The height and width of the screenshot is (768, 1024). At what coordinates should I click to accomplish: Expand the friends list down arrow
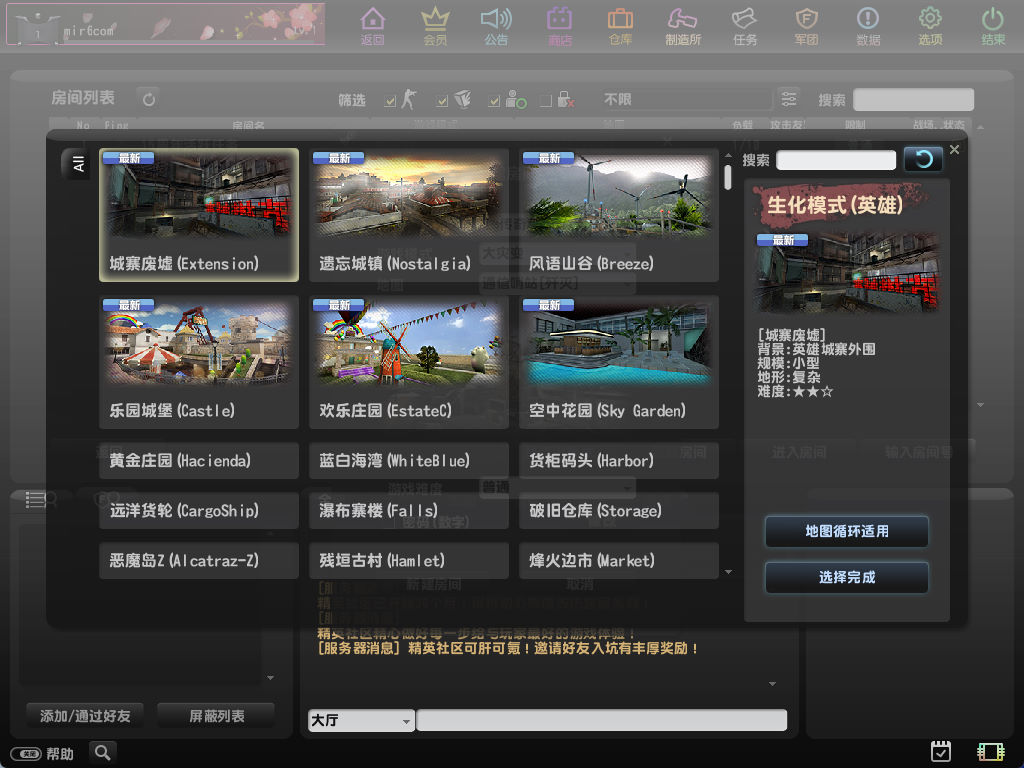[x=270, y=678]
